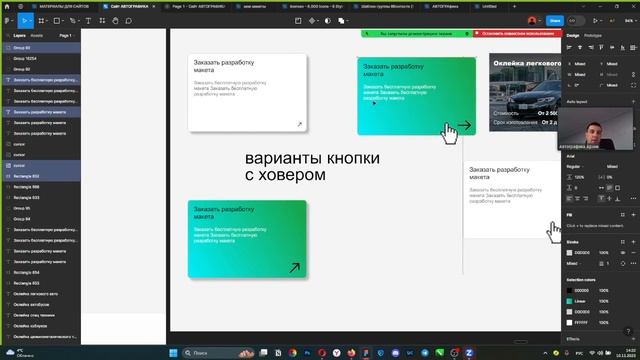This screenshot has height=360, width=640.
Task: Click the white Заказать разработку макета card
Action: pos(247,93)
